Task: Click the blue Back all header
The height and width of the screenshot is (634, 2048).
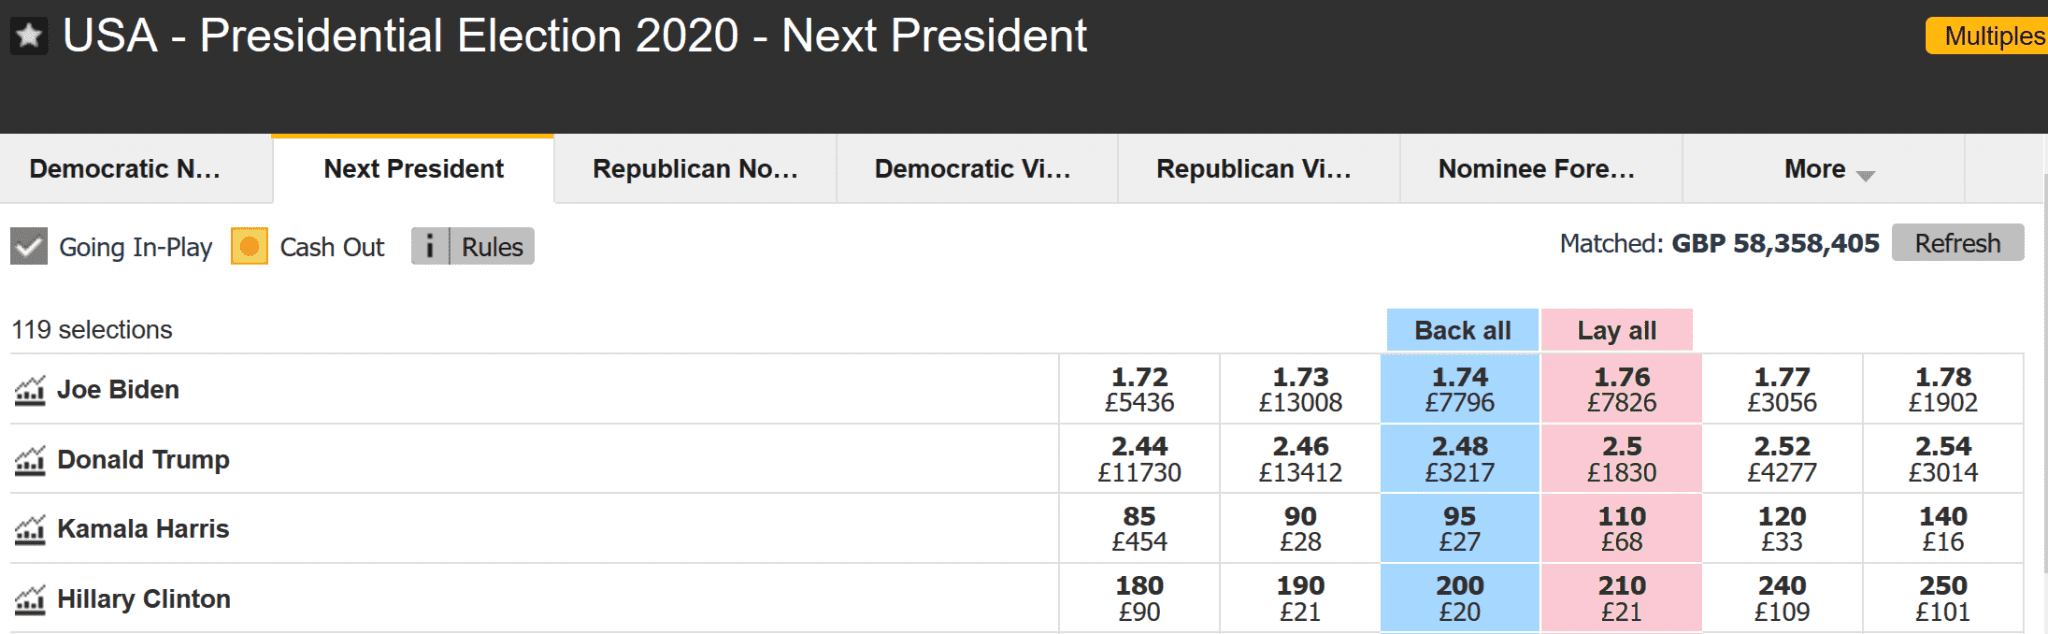Action: point(1462,330)
